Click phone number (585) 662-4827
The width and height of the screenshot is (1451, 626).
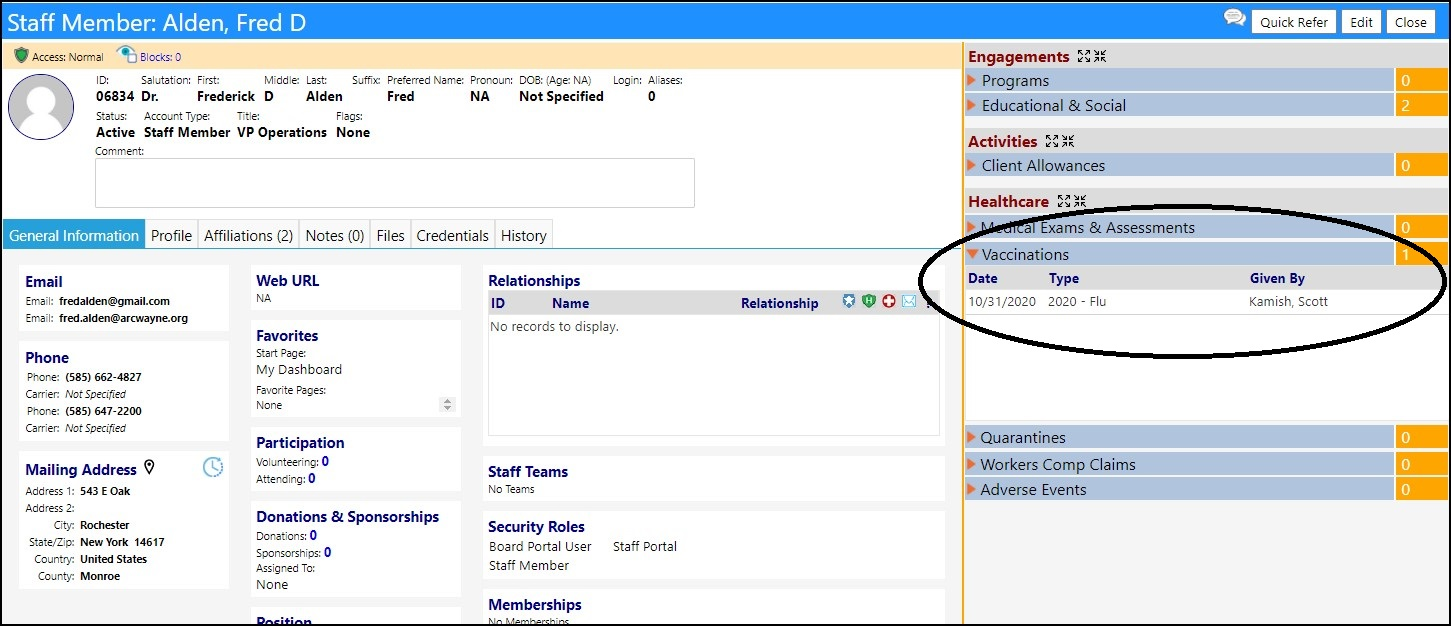coord(102,377)
